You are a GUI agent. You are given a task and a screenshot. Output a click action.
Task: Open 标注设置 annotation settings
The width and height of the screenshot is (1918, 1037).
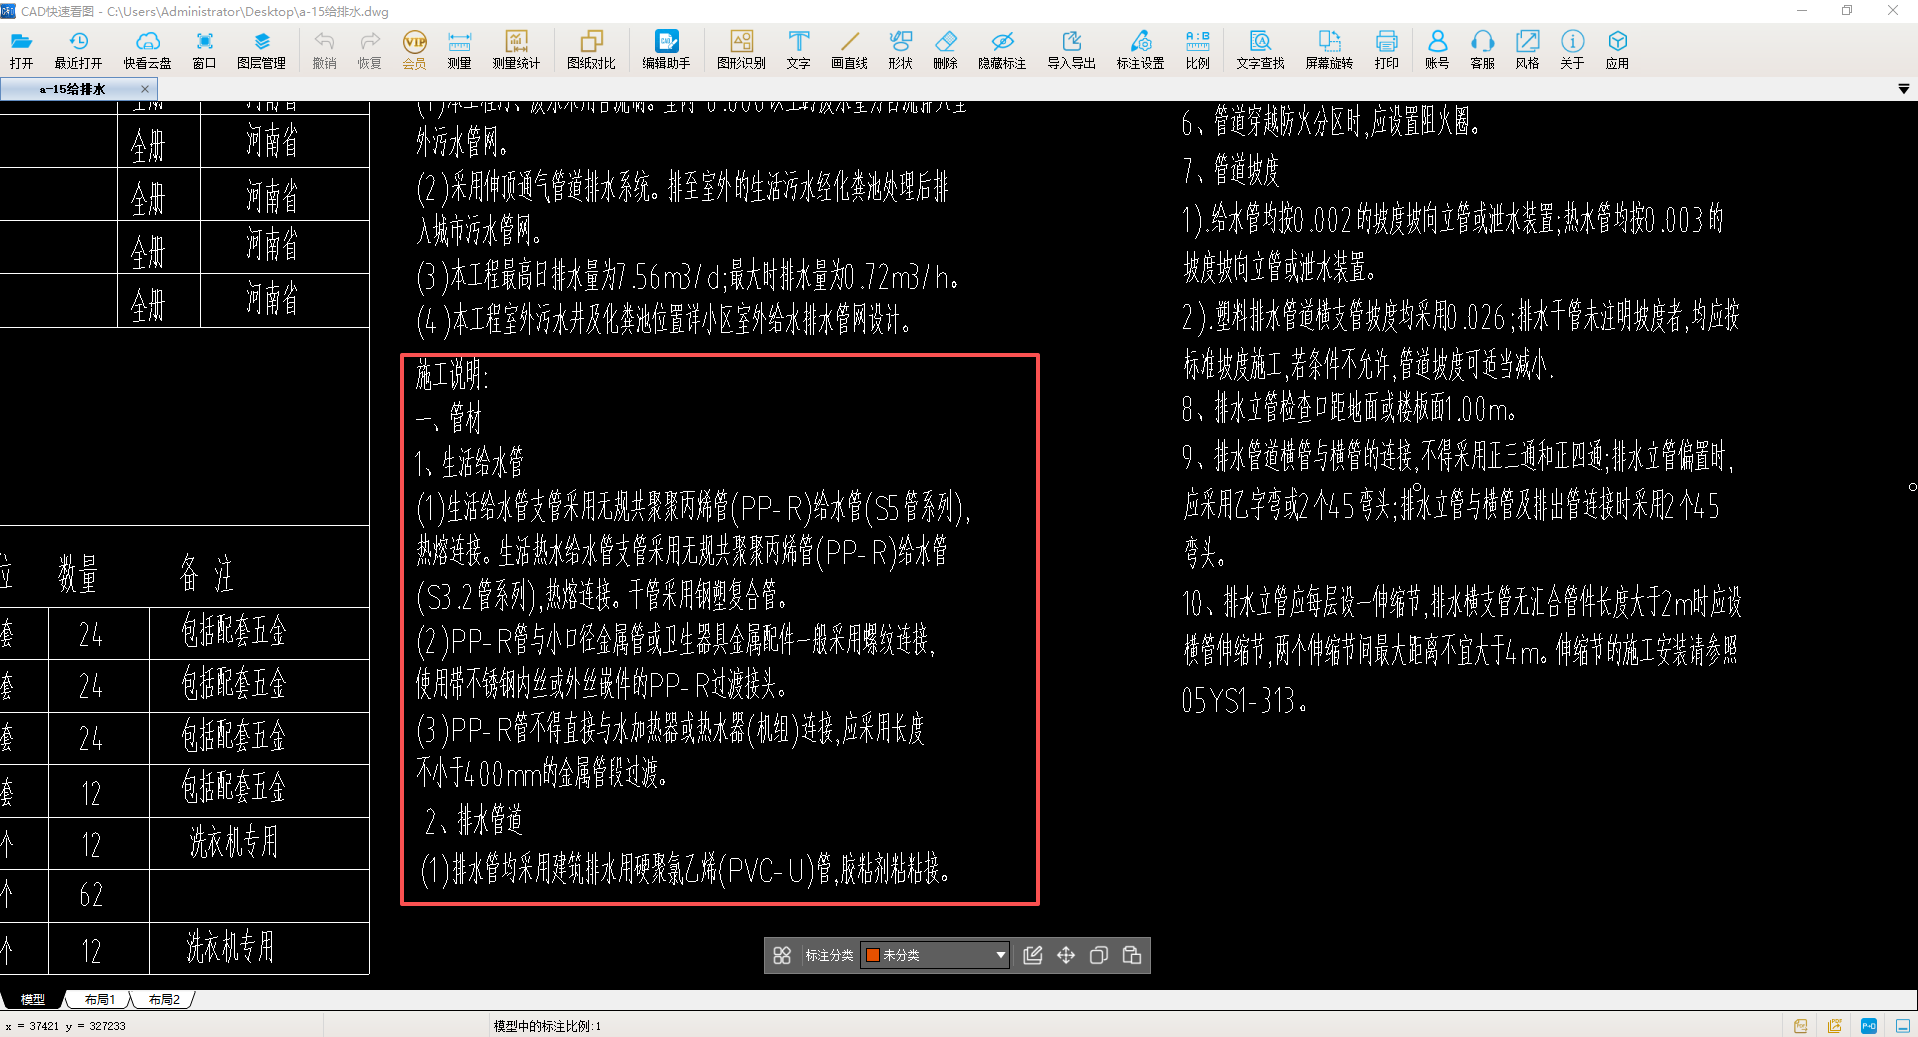coord(1140,49)
